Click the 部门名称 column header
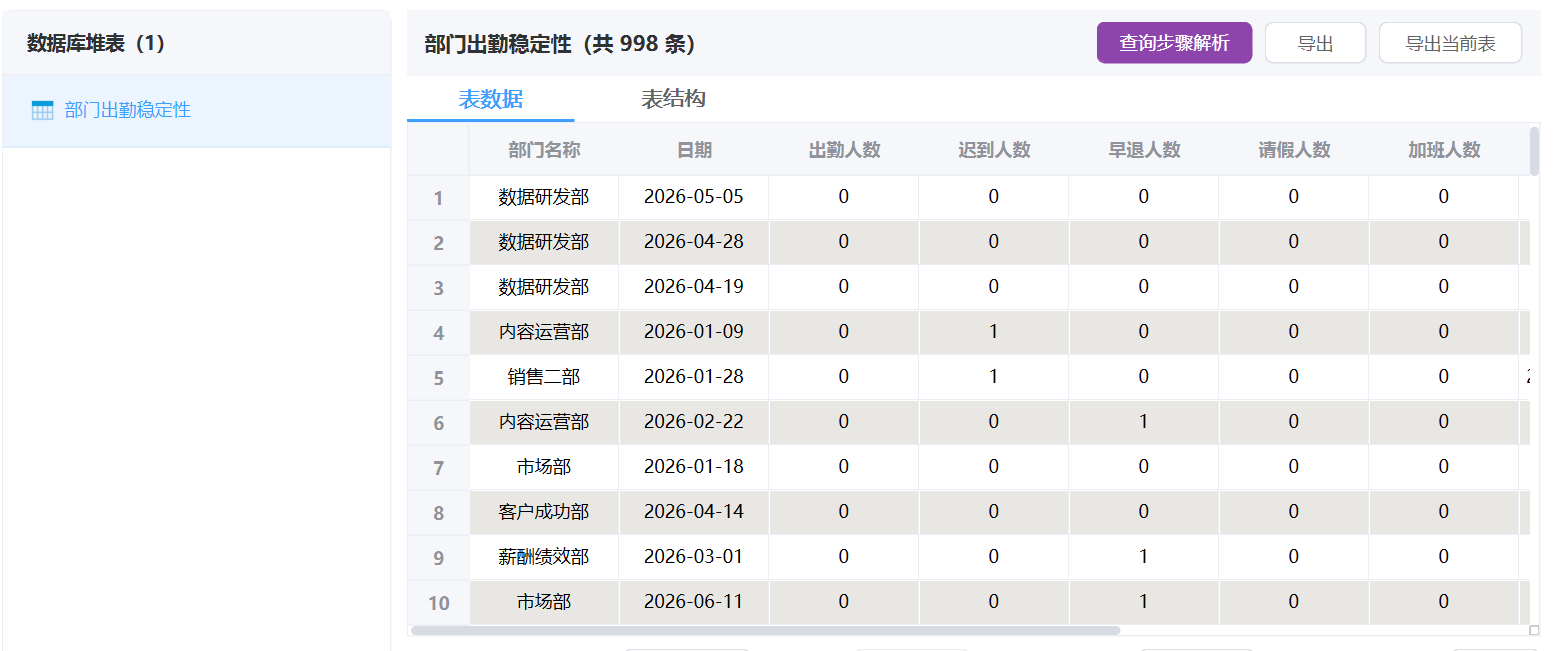Viewport: 1557px width, 651px height. point(544,150)
